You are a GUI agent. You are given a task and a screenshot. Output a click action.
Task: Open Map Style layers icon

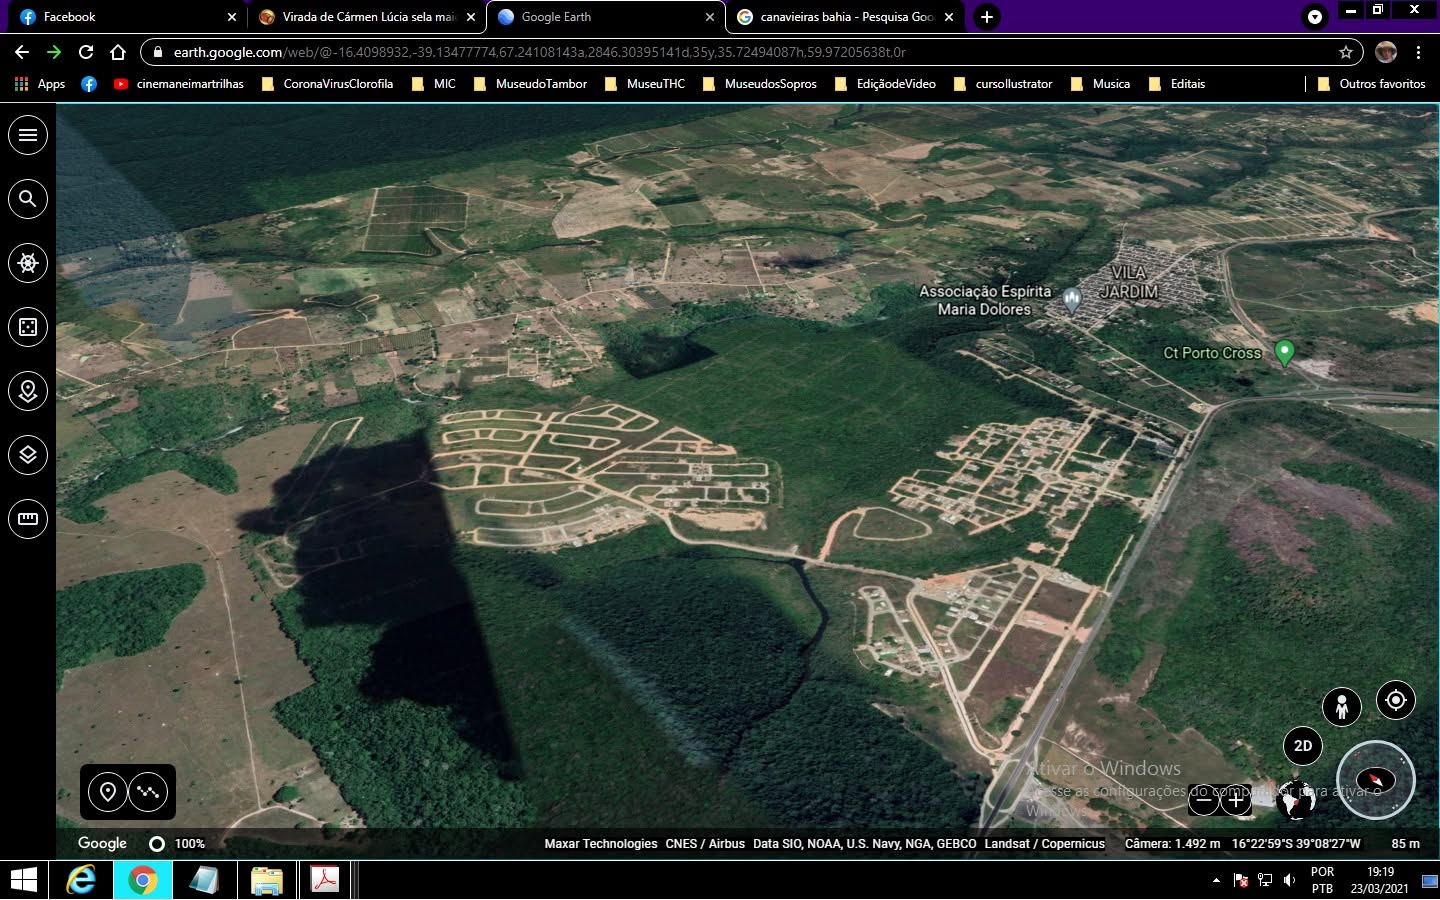pos(28,455)
